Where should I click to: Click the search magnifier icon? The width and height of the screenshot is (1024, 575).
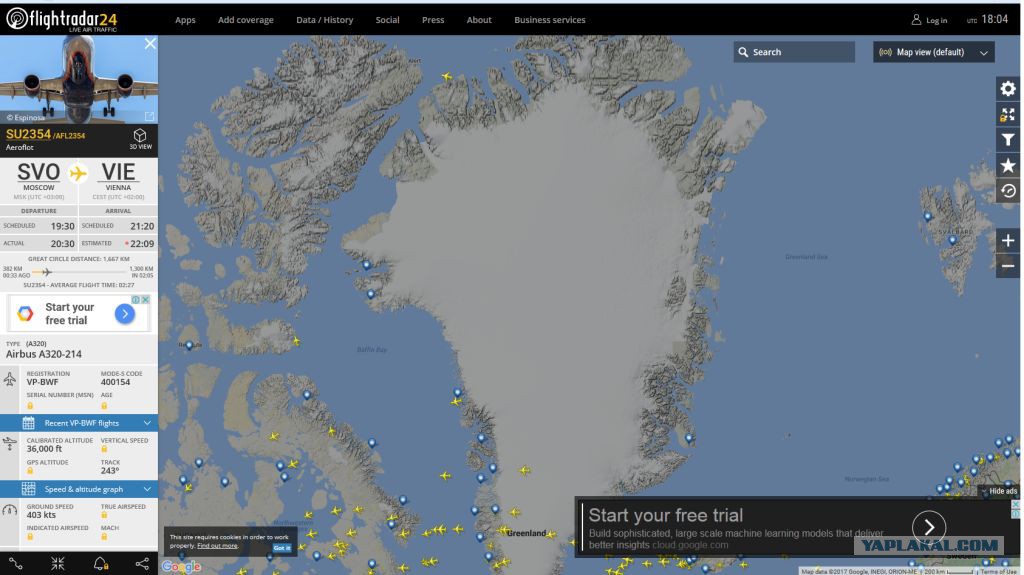coord(743,52)
